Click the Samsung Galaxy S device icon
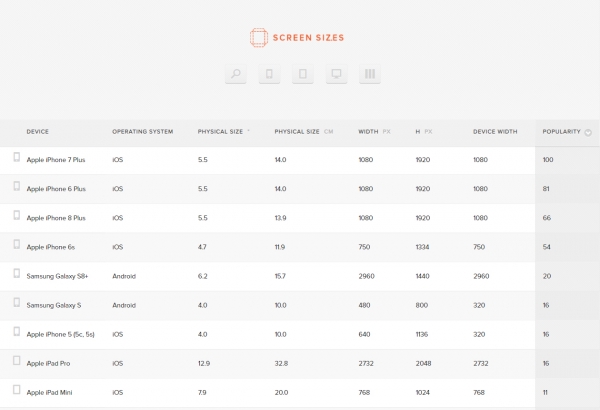 tap(16, 302)
